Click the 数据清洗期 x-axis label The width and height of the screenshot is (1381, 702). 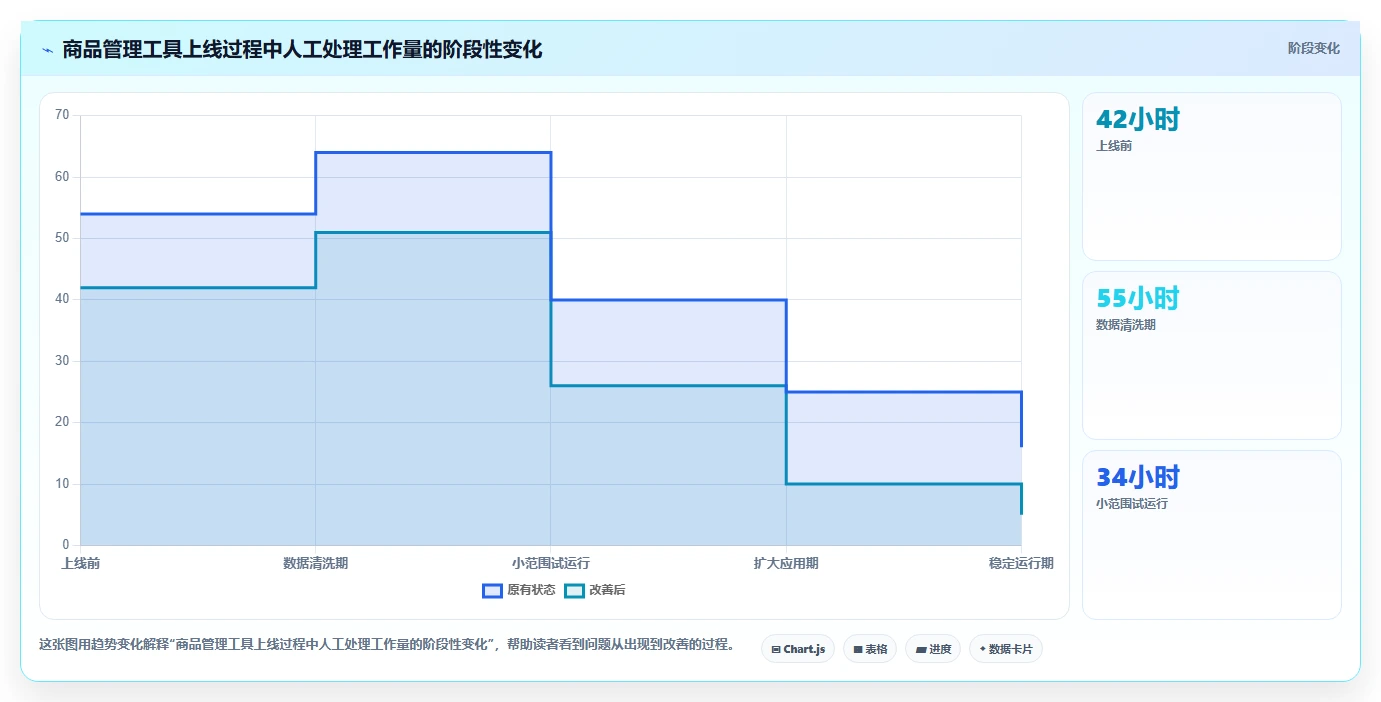click(316, 563)
